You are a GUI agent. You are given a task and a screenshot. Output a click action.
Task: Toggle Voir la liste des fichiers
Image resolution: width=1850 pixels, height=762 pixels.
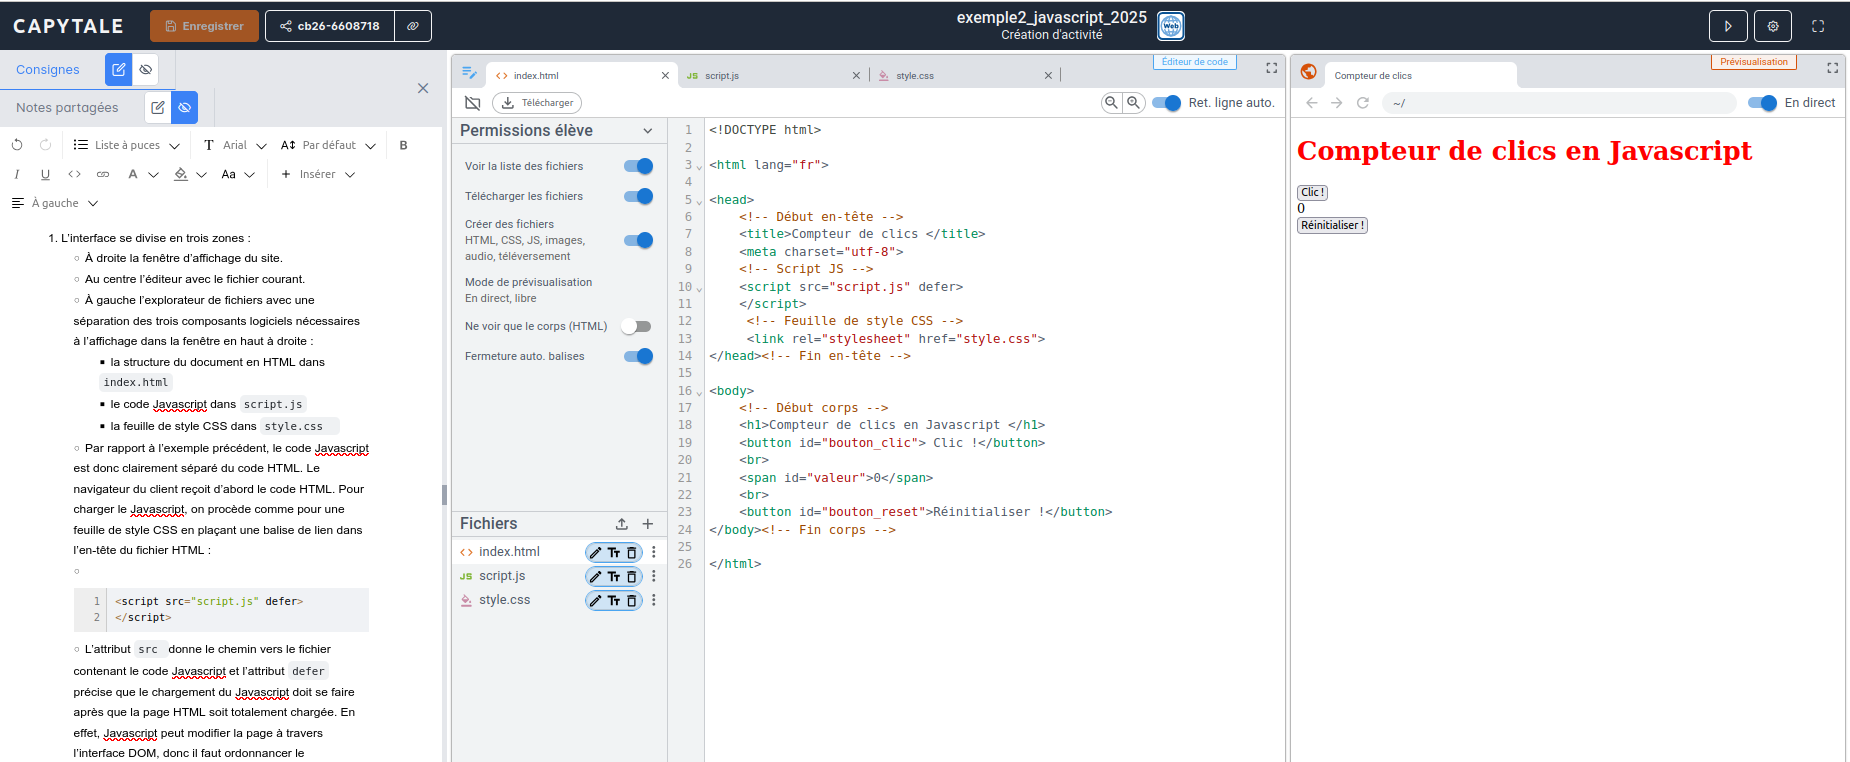tap(638, 166)
